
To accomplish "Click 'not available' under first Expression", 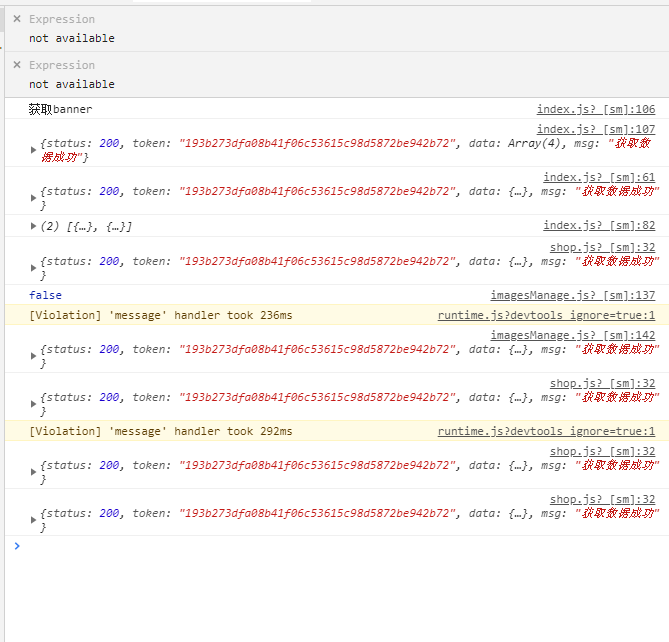I will pos(72,38).
